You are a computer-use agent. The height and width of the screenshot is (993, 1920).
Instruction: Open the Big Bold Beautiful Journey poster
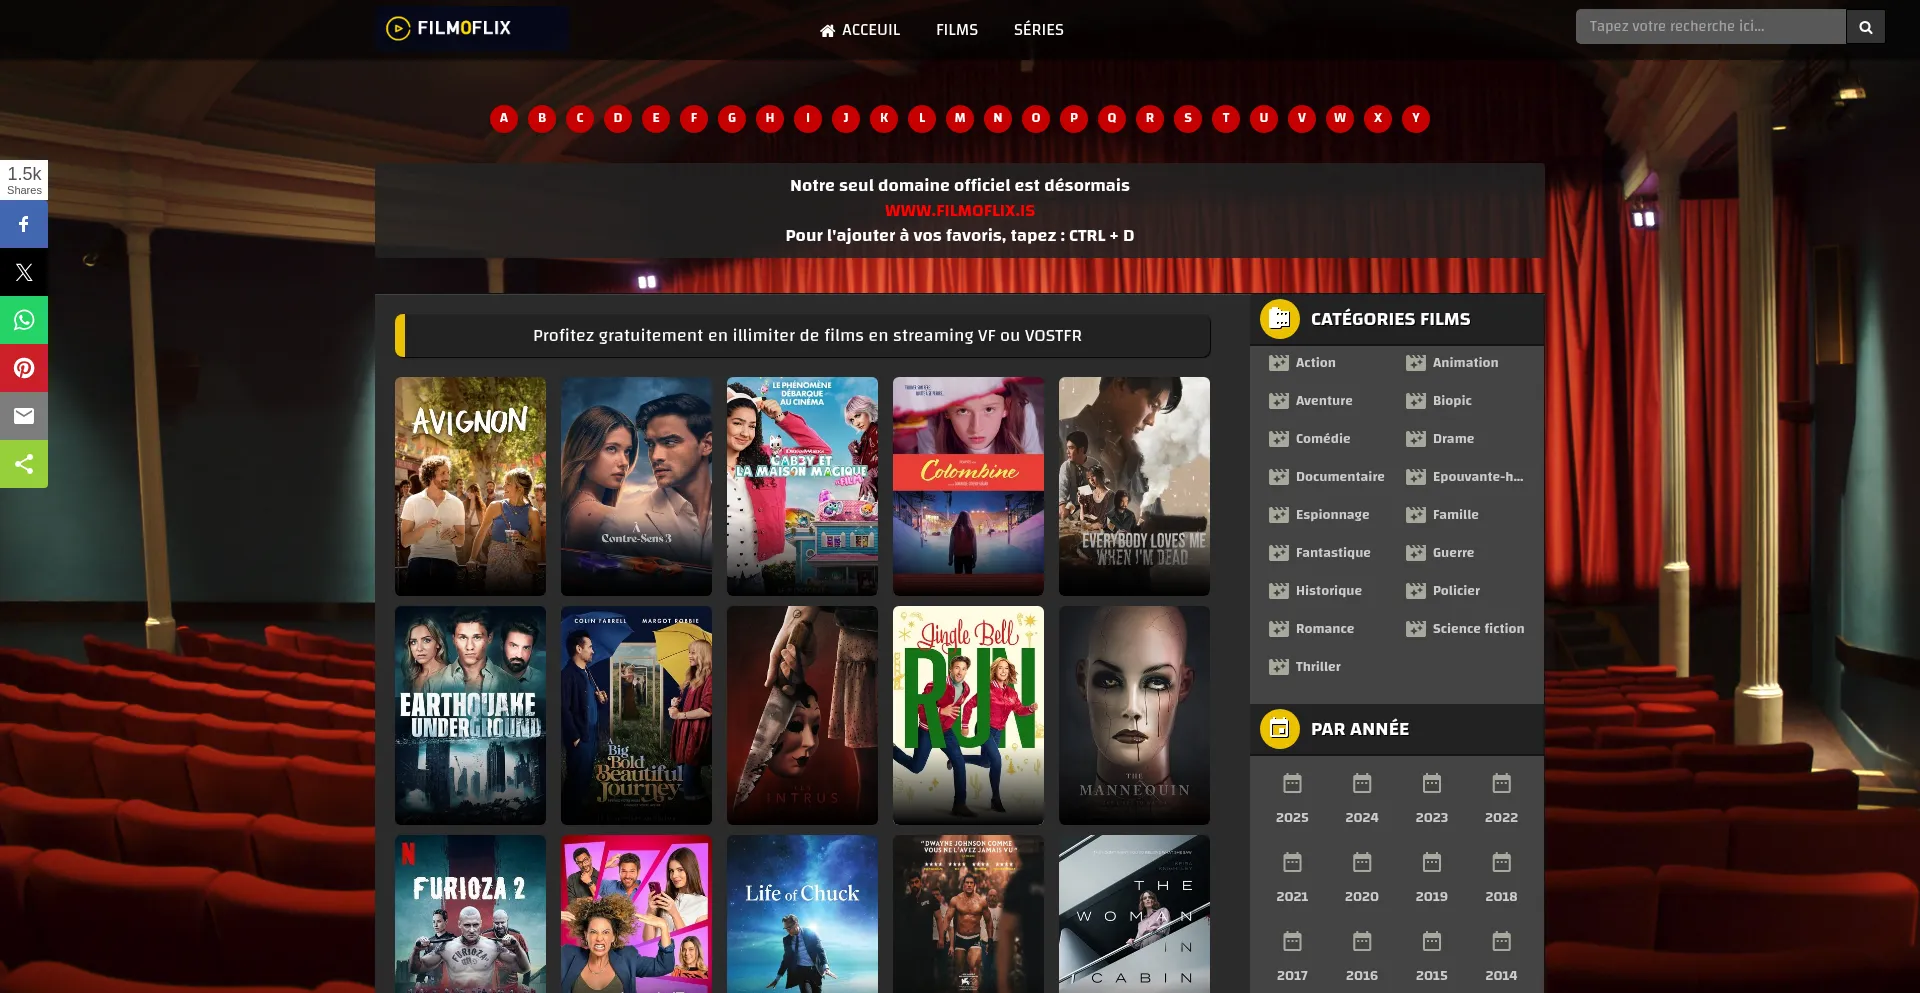coord(636,715)
